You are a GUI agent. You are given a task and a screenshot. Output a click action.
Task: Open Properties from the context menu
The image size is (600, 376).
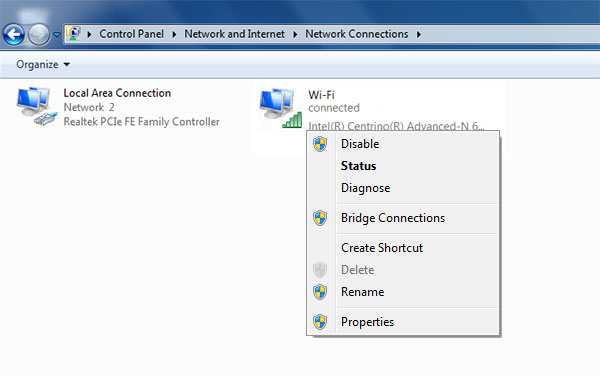point(403,322)
